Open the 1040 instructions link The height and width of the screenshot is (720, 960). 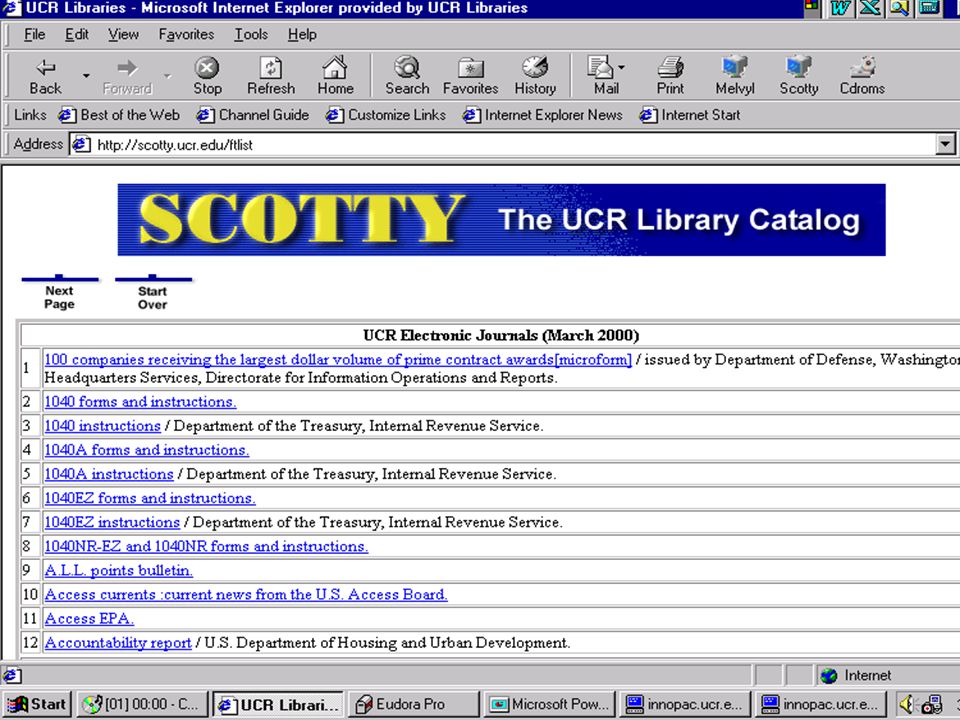[x=102, y=426]
